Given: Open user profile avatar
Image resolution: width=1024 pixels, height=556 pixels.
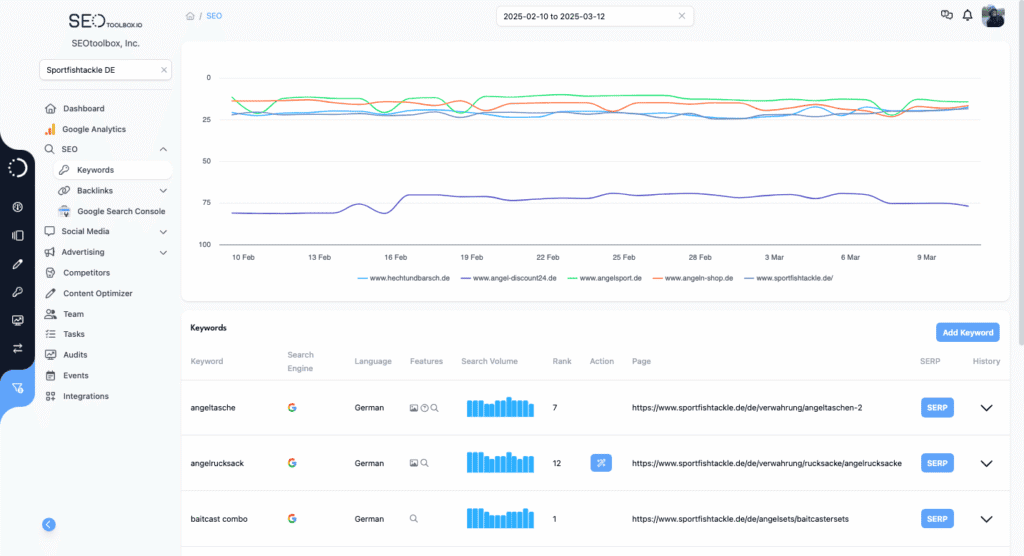Looking at the screenshot, I should pyautogui.click(x=993, y=16).
